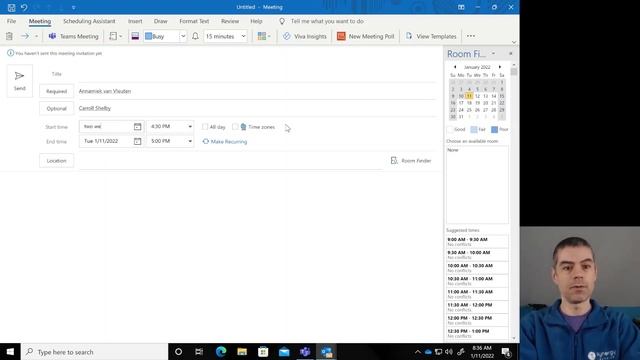Open the Review tab

point(230,21)
